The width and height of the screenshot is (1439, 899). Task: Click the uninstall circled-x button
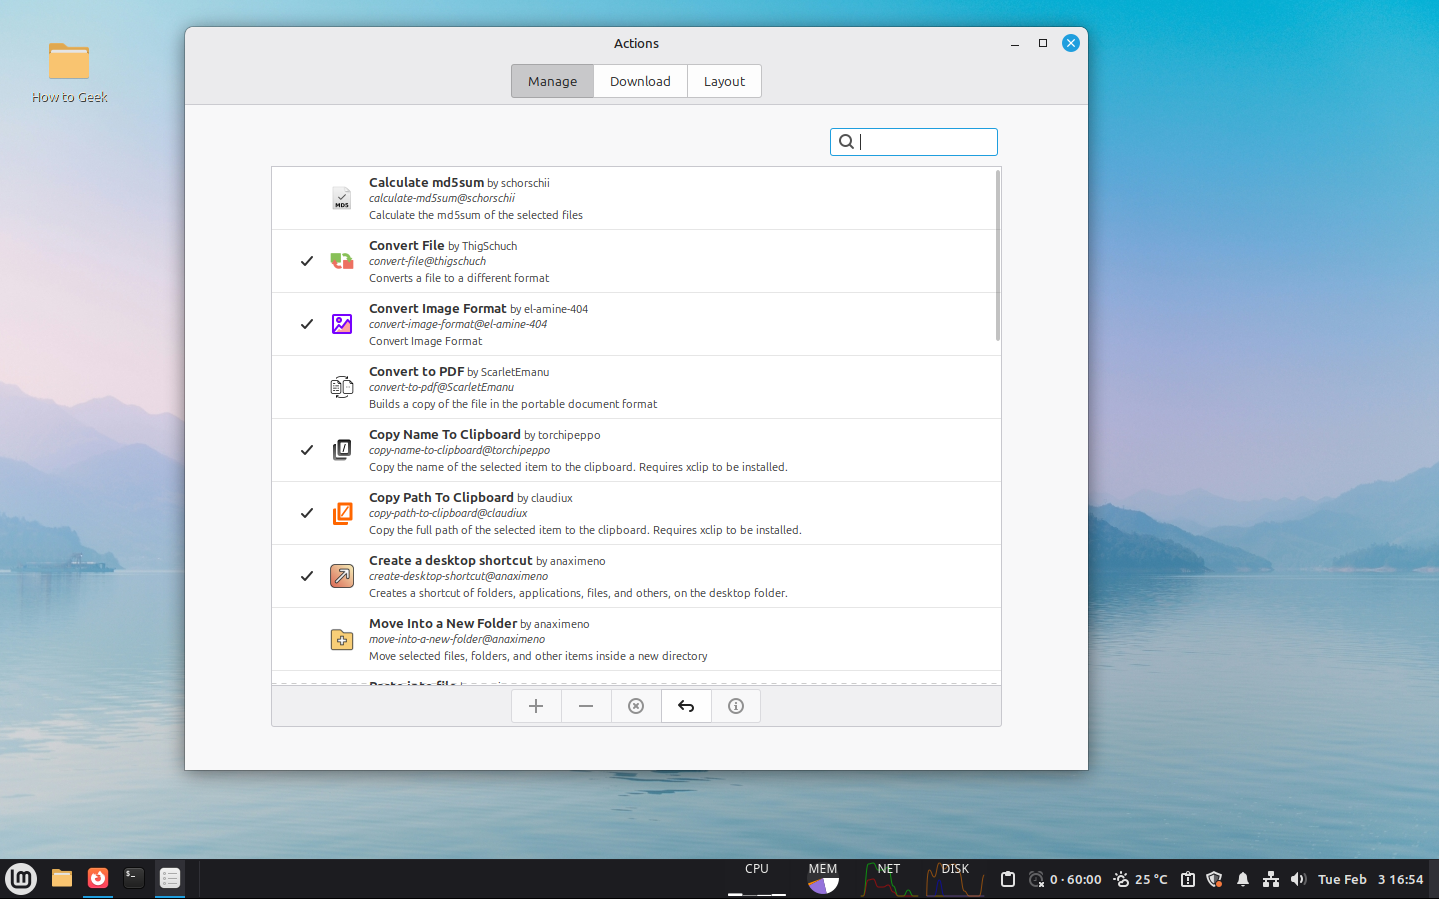[x=636, y=706]
